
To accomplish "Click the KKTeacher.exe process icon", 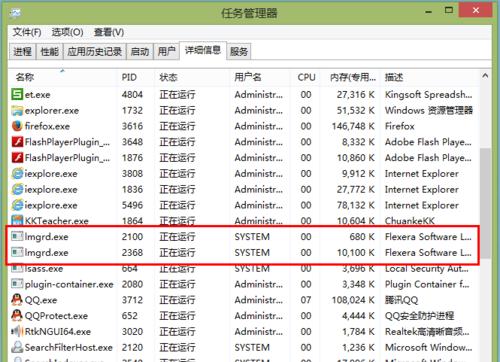I will tap(17, 220).
